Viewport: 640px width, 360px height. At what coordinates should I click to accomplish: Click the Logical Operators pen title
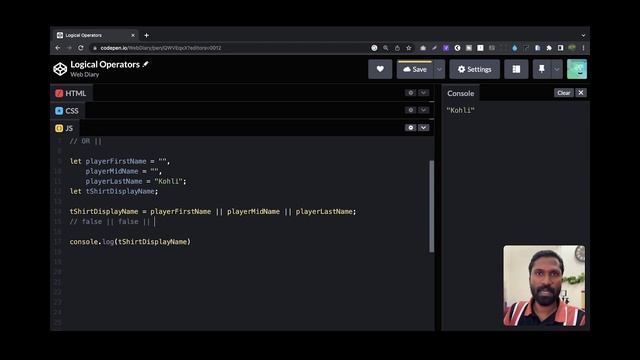pyautogui.click(x=105, y=64)
